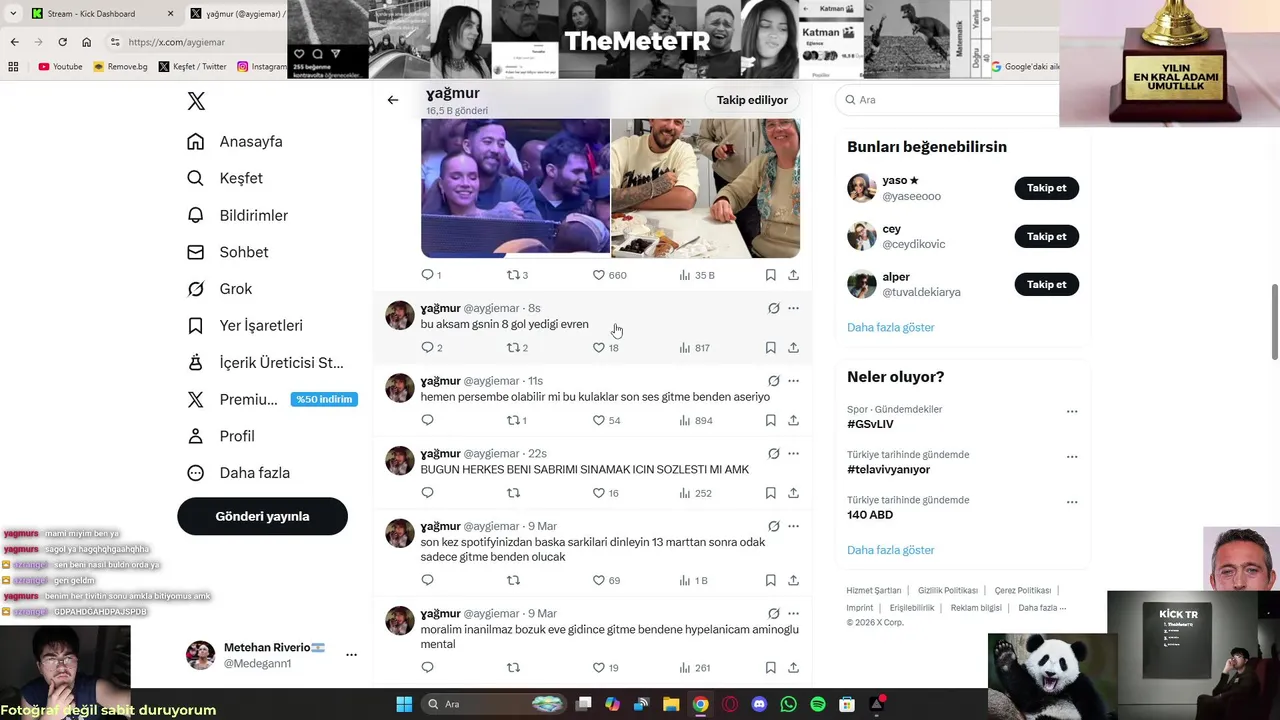This screenshot has height=720, width=1280.
Task: Follow alper with Takip et
Action: click(1046, 284)
